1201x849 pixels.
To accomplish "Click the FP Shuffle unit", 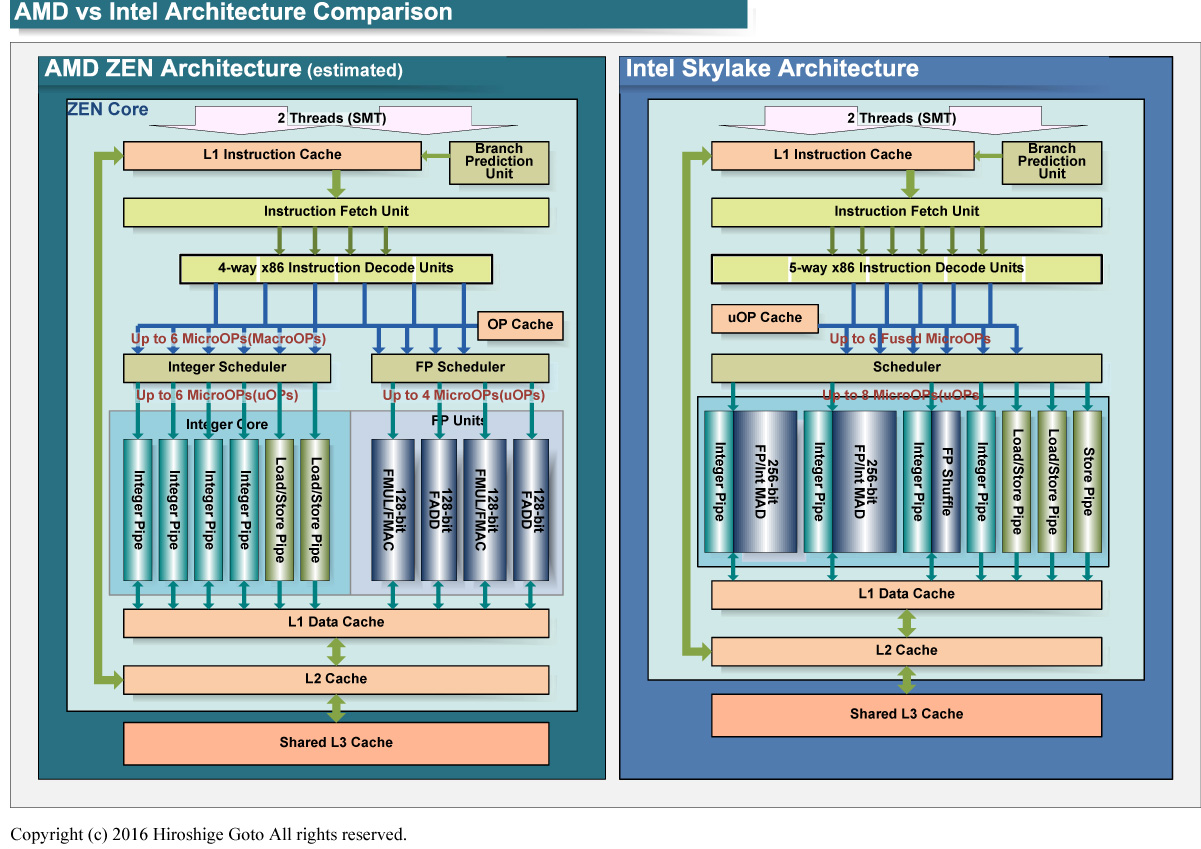I will pos(946,481).
